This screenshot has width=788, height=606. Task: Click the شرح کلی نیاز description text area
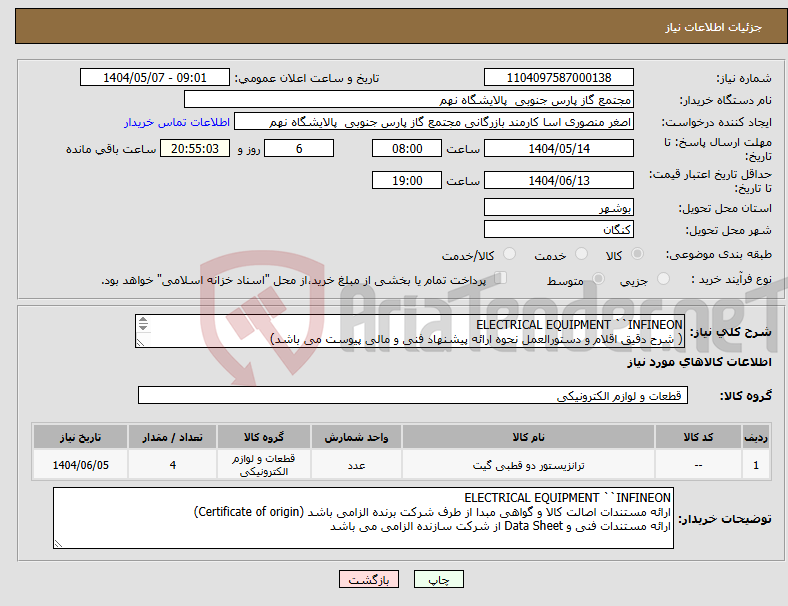[x=410, y=331]
